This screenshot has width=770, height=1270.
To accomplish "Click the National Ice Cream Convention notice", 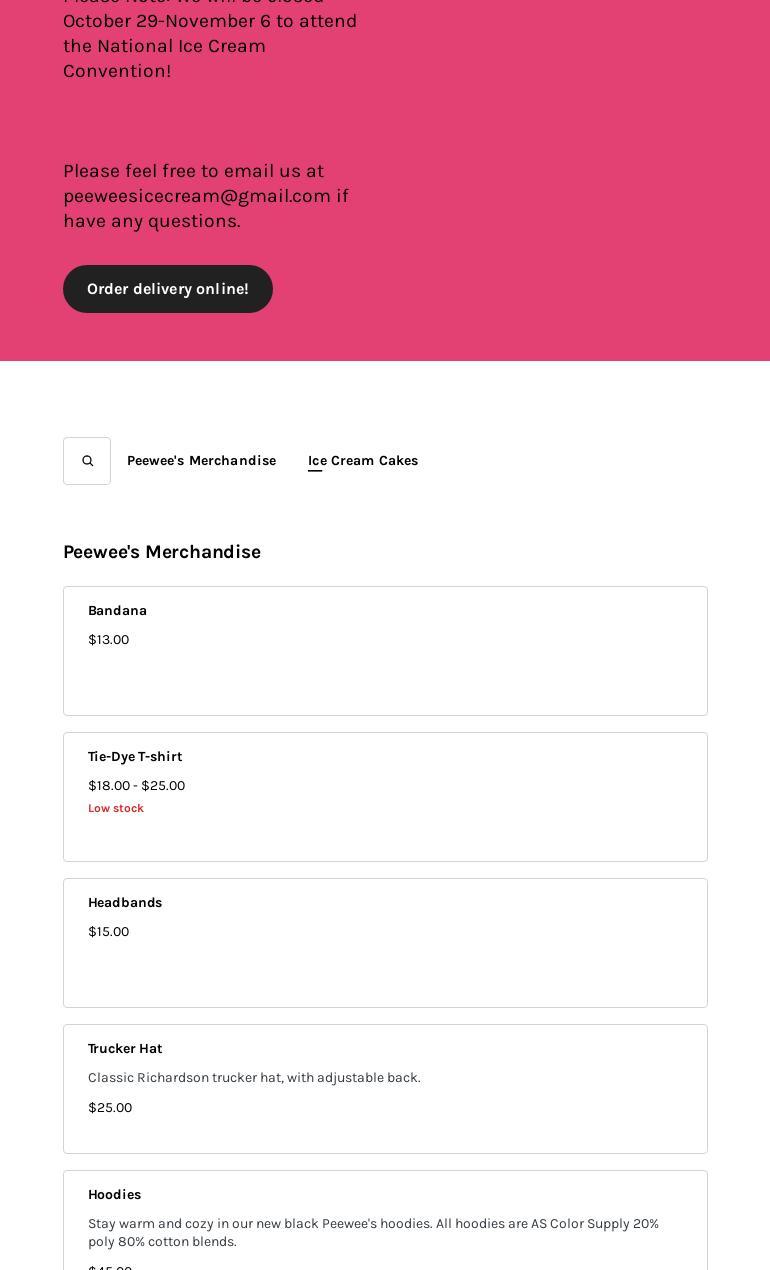I will coord(210,46).
